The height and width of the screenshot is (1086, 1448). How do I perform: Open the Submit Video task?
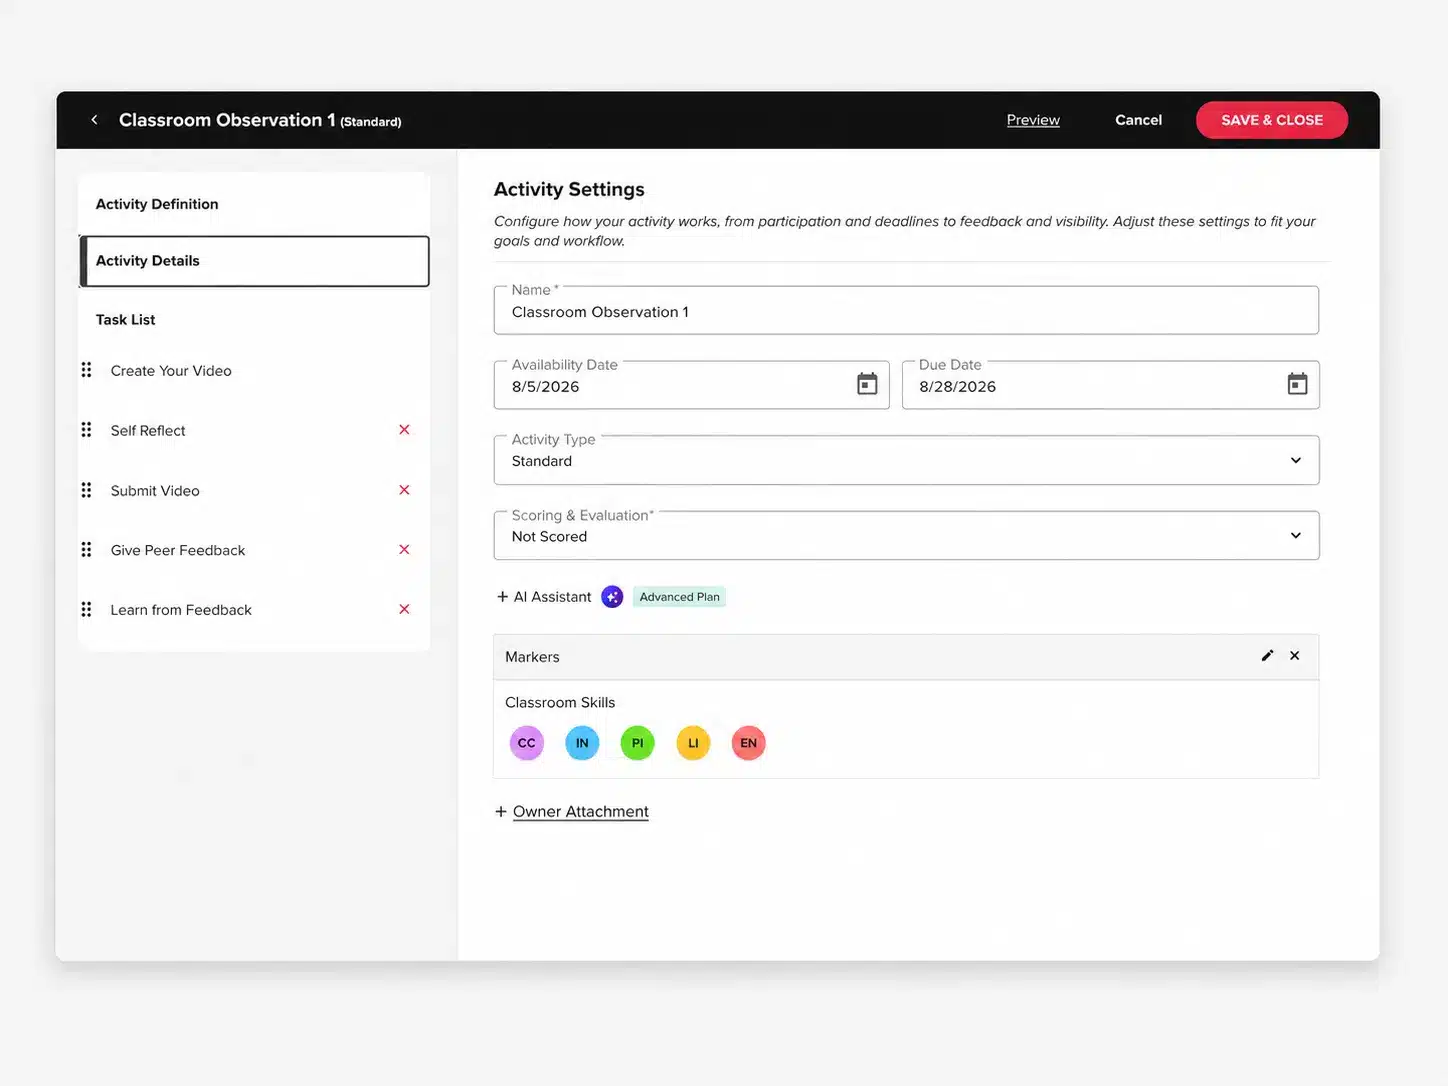155,490
